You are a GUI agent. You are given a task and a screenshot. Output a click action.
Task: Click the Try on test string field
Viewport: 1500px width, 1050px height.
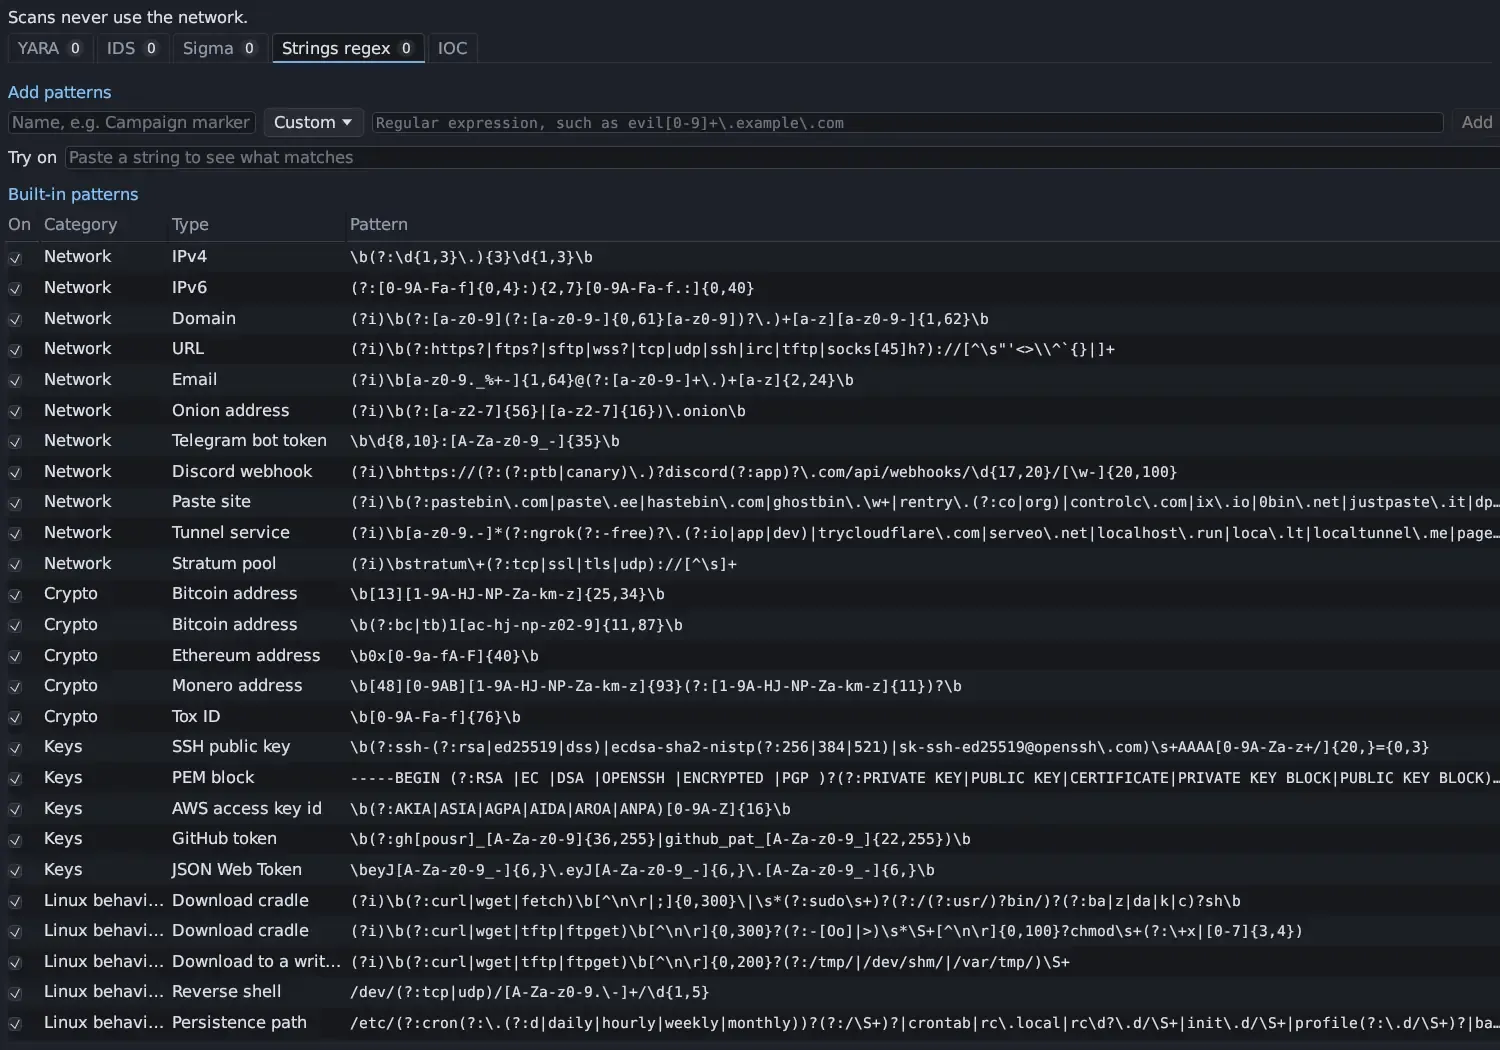click(x=782, y=157)
